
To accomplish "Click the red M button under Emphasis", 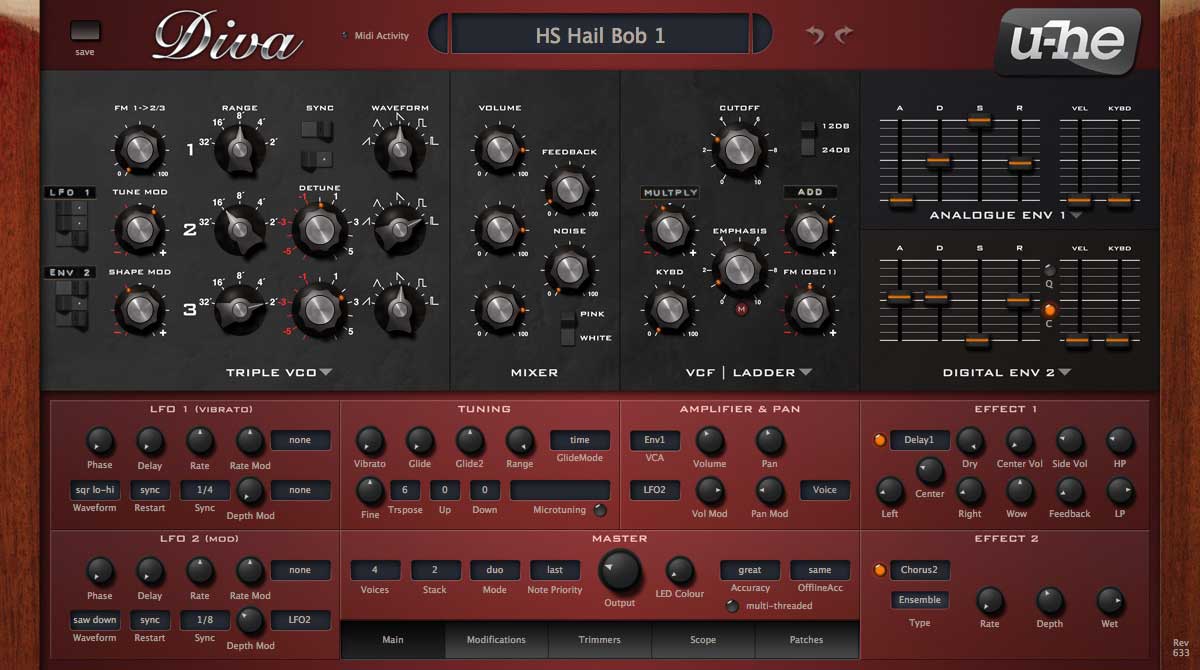I will pyautogui.click(x=741, y=310).
